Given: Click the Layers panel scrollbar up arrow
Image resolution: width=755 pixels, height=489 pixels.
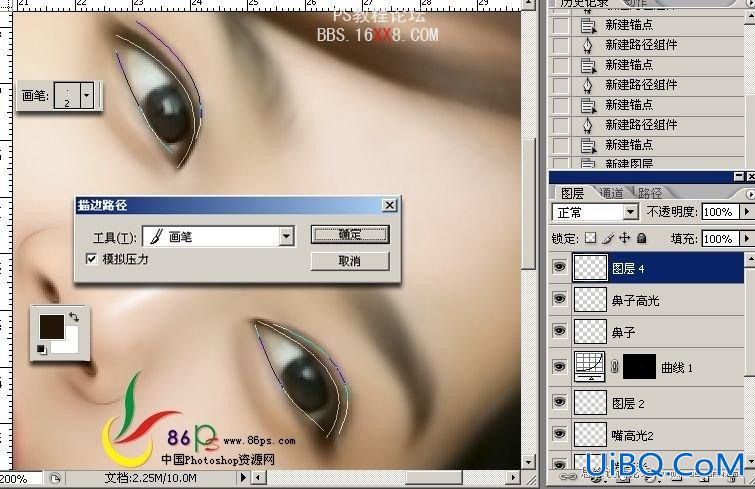Looking at the screenshot, I should [x=750, y=260].
